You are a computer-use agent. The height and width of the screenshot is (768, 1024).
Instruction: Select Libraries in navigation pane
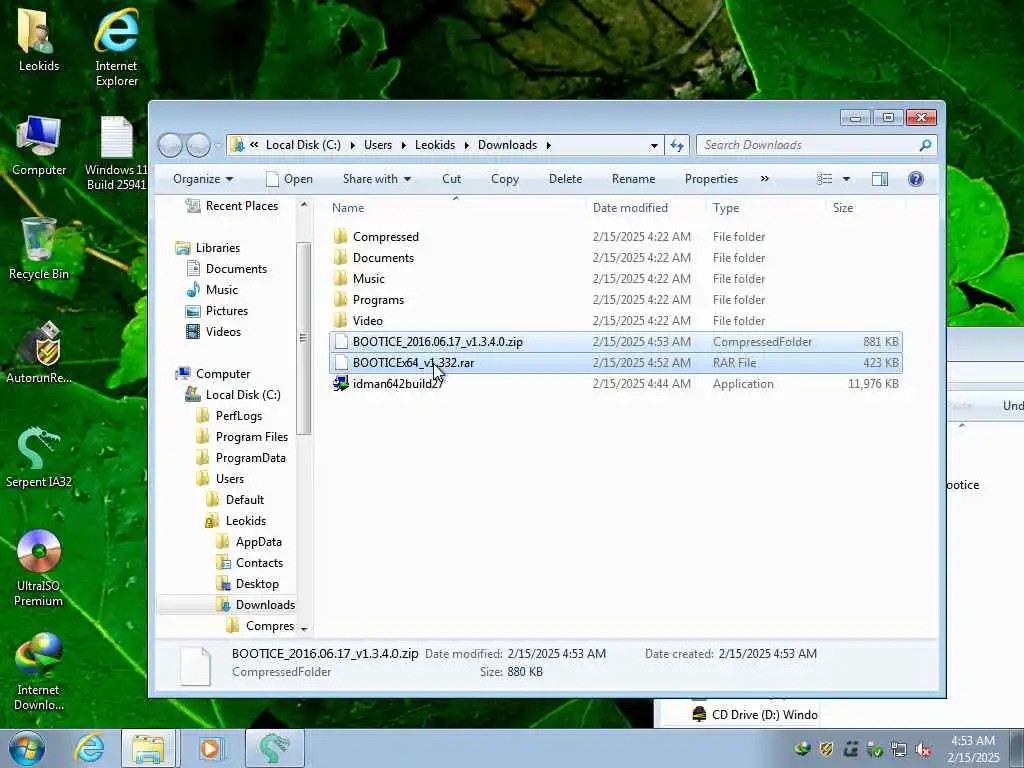click(208, 248)
